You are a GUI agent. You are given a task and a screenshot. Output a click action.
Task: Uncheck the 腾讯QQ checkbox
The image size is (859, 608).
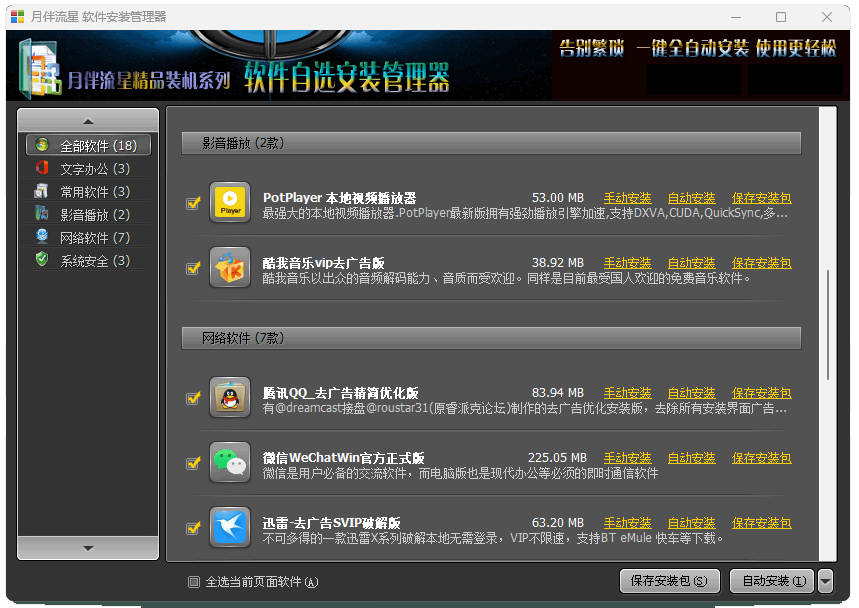(193, 398)
